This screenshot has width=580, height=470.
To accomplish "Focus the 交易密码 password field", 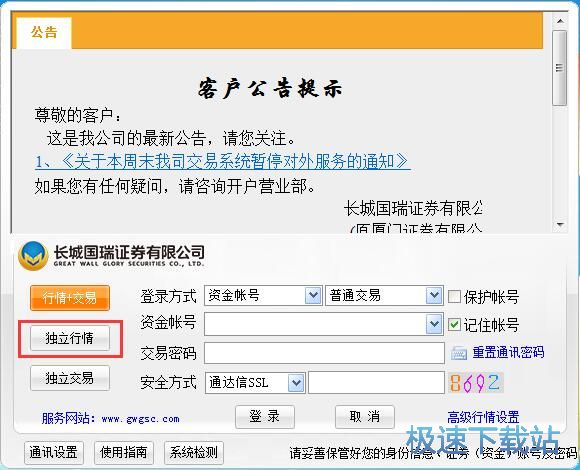I will click(324, 353).
